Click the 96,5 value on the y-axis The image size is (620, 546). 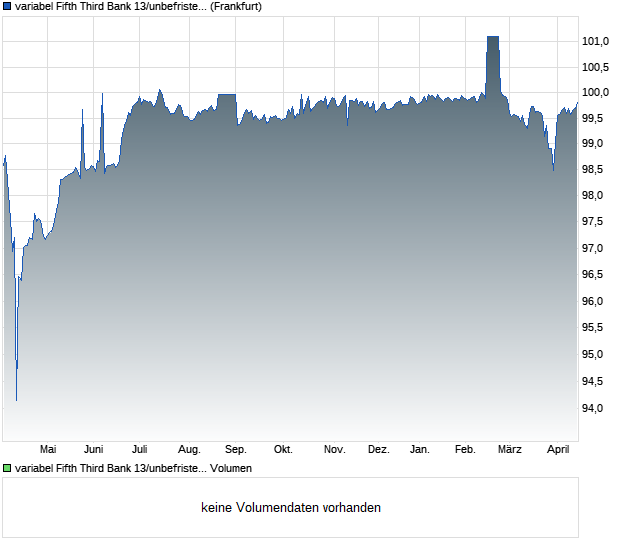coord(592,274)
